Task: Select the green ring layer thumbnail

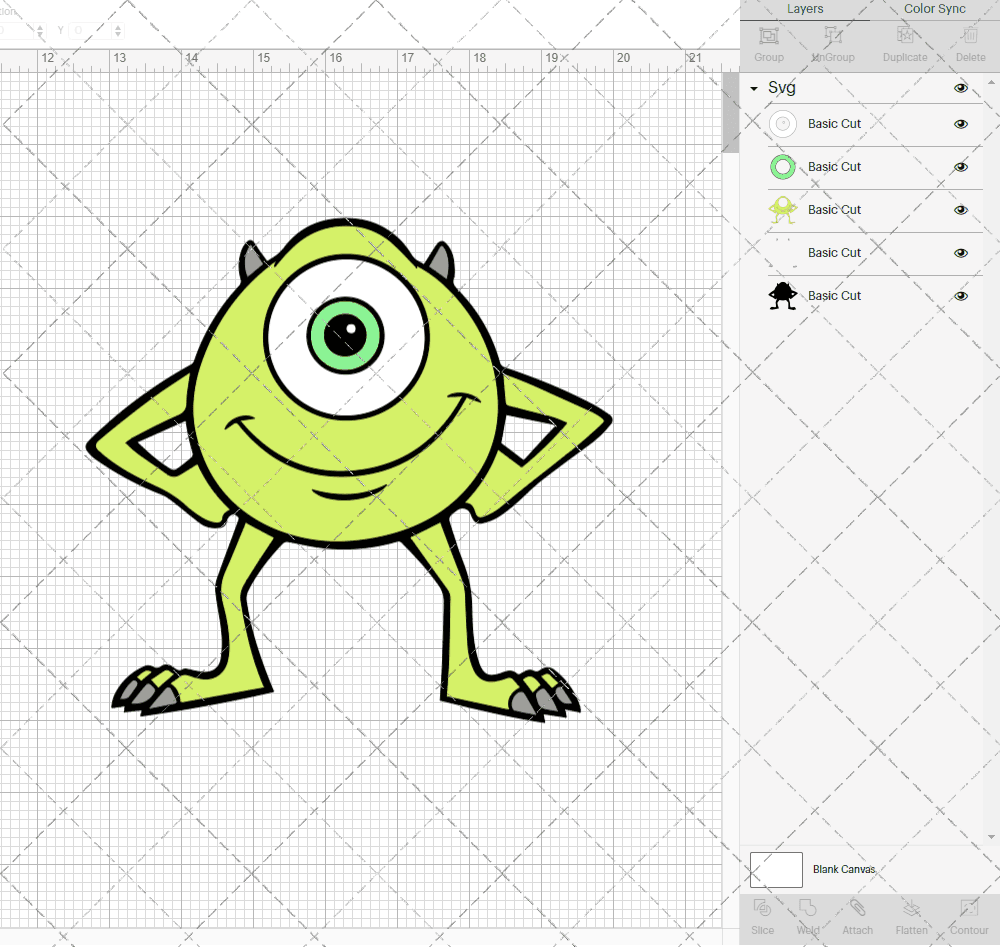Action: (x=783, y=167)
